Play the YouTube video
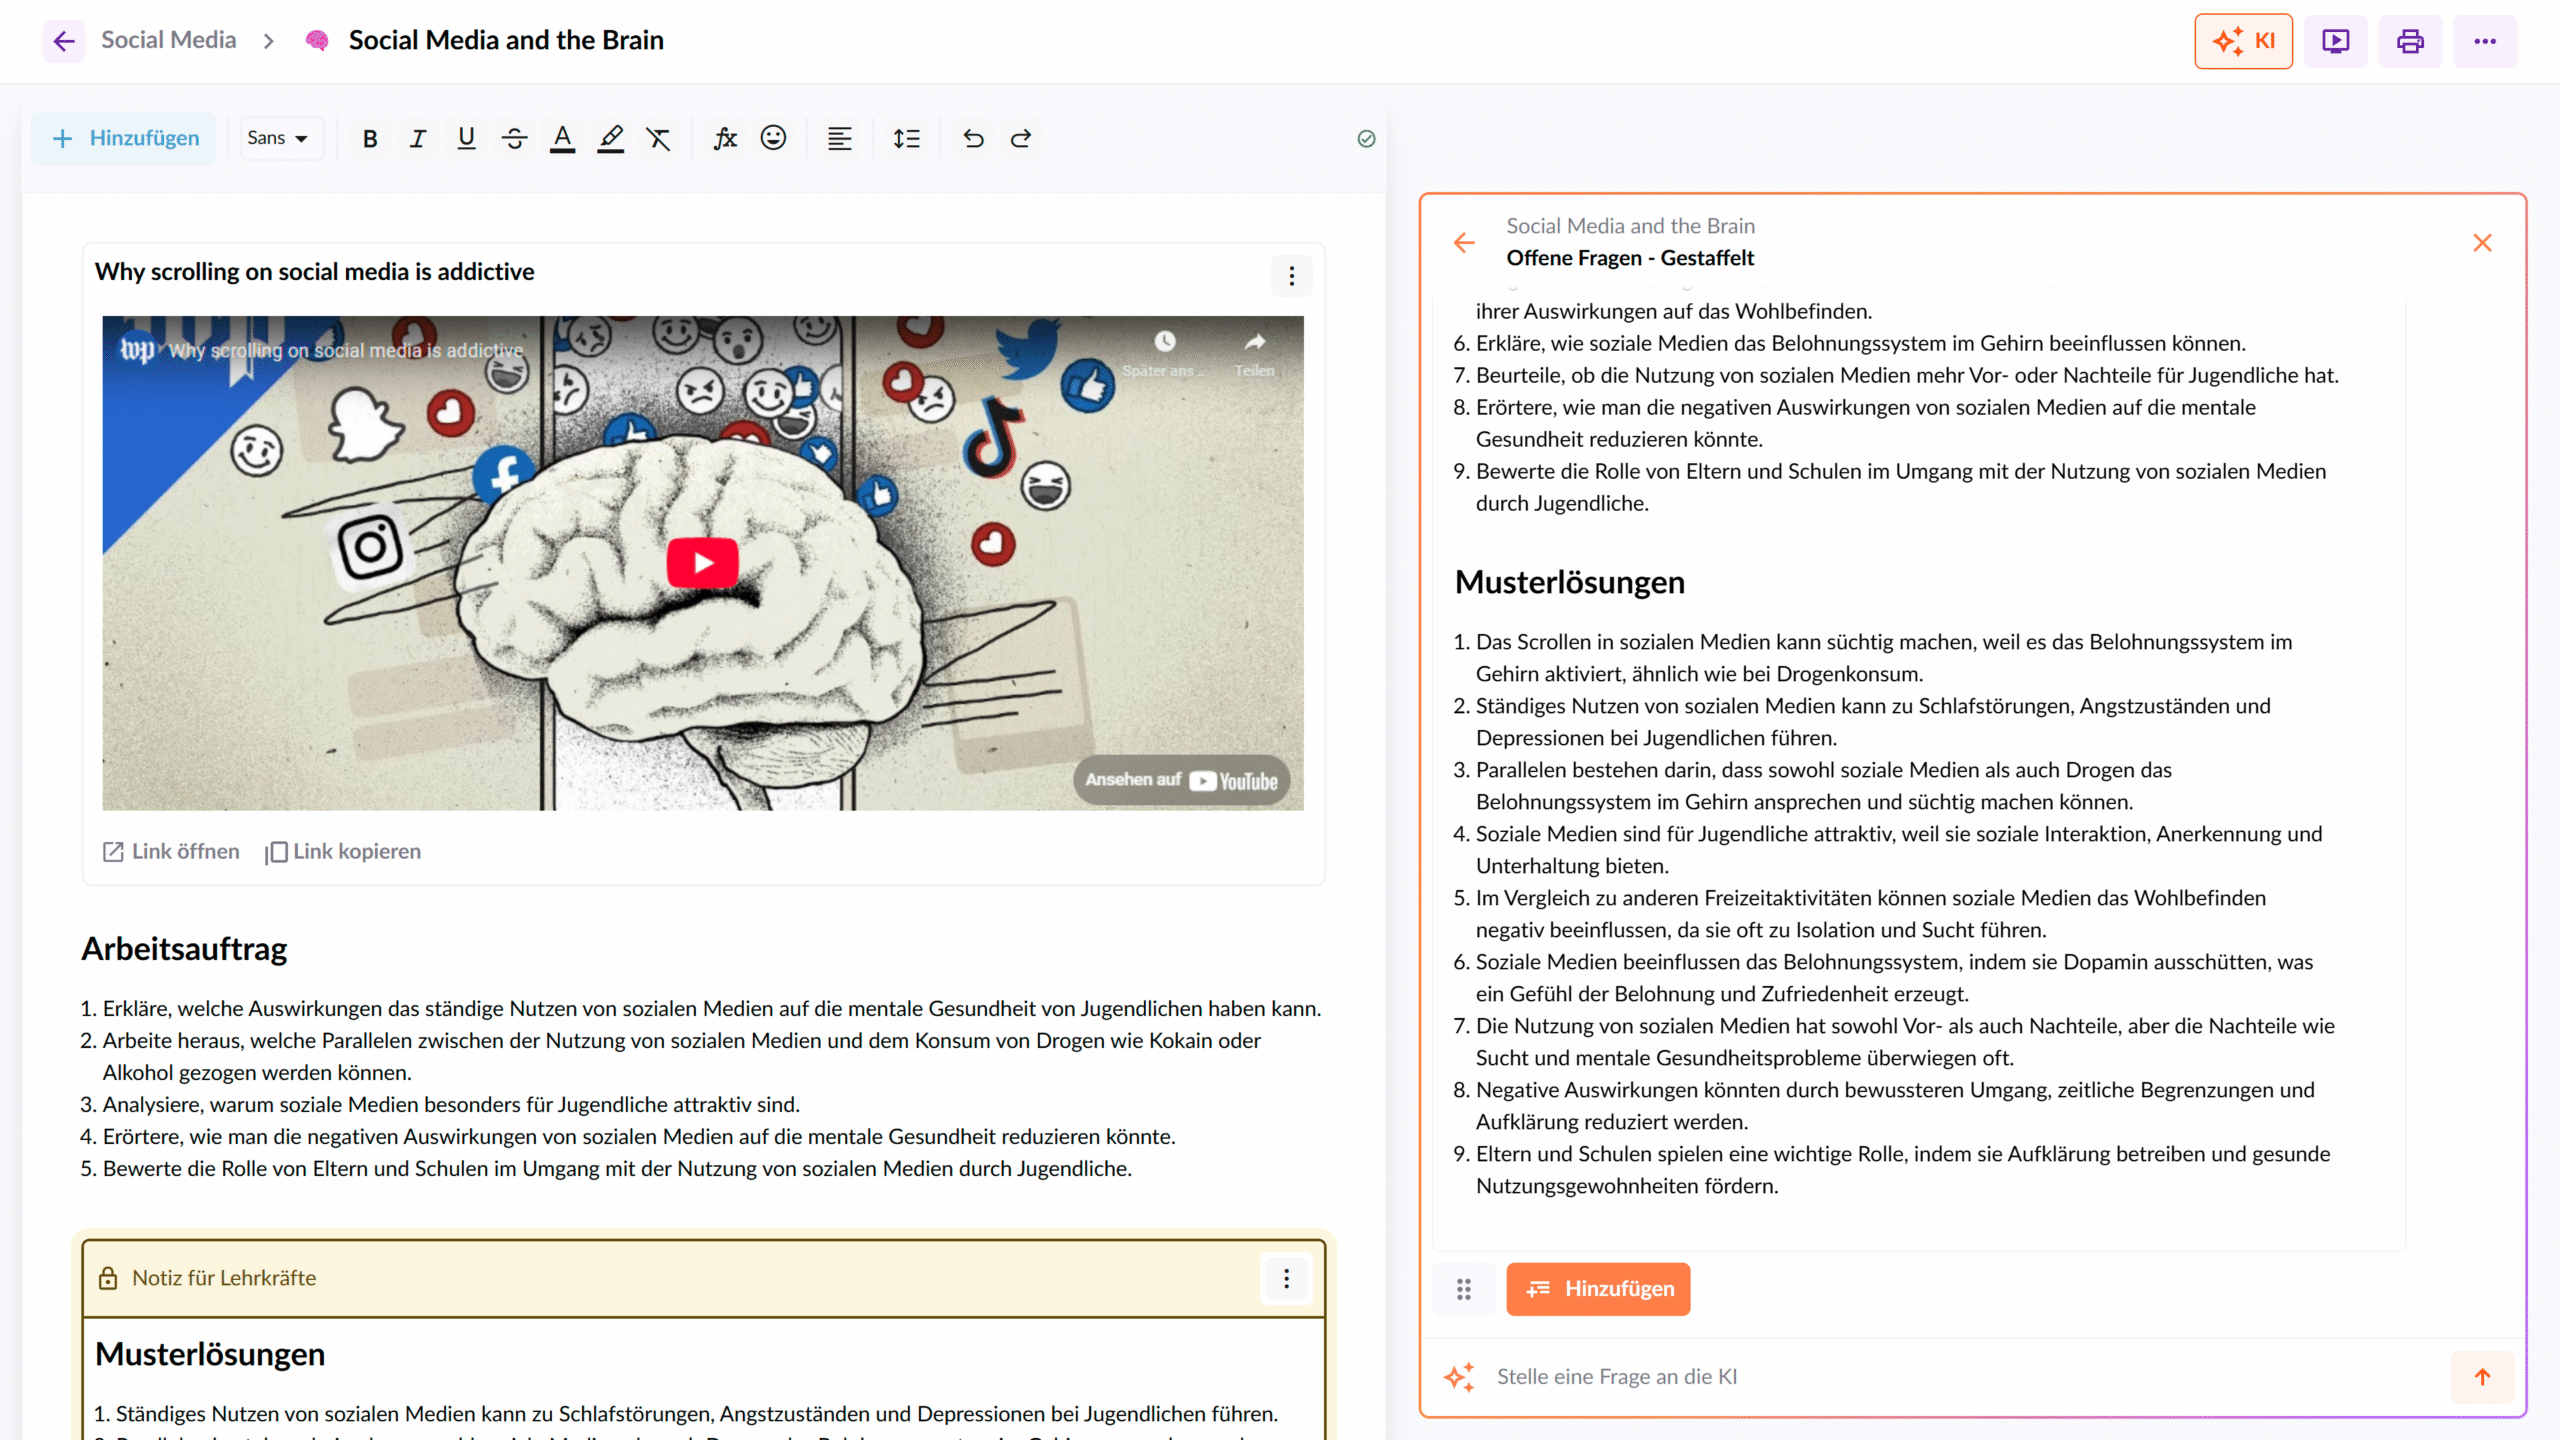Viewport: 2560px width, 1440px height. [702, 563]
